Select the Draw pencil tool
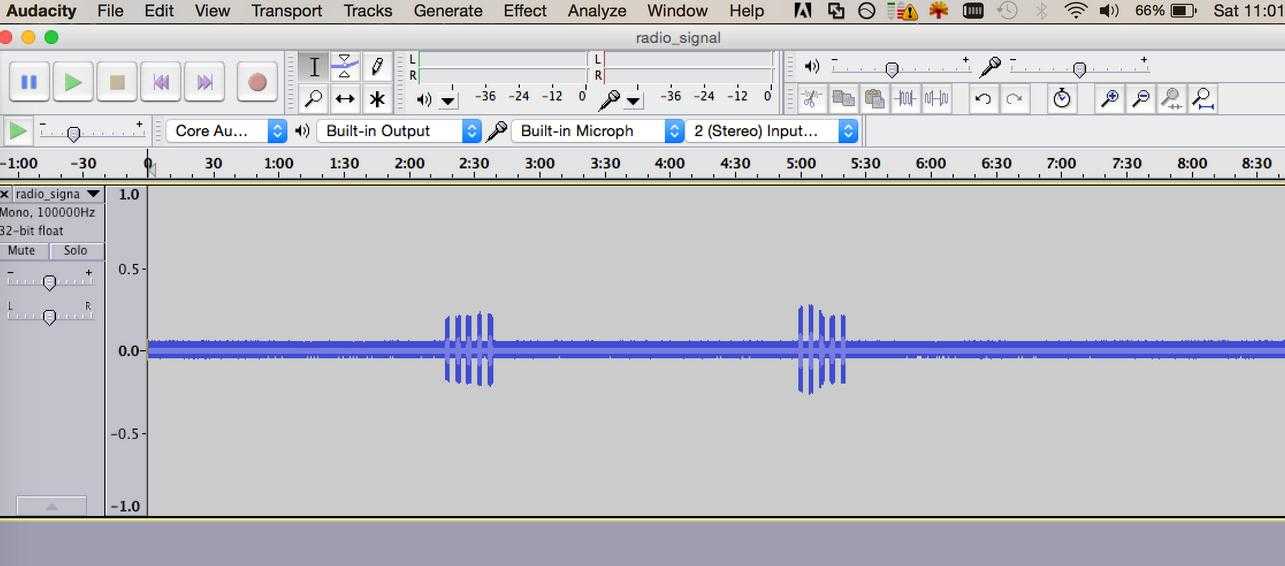Screen dimensions: 1285x566 pyautogui.click(x=376, y=67)
